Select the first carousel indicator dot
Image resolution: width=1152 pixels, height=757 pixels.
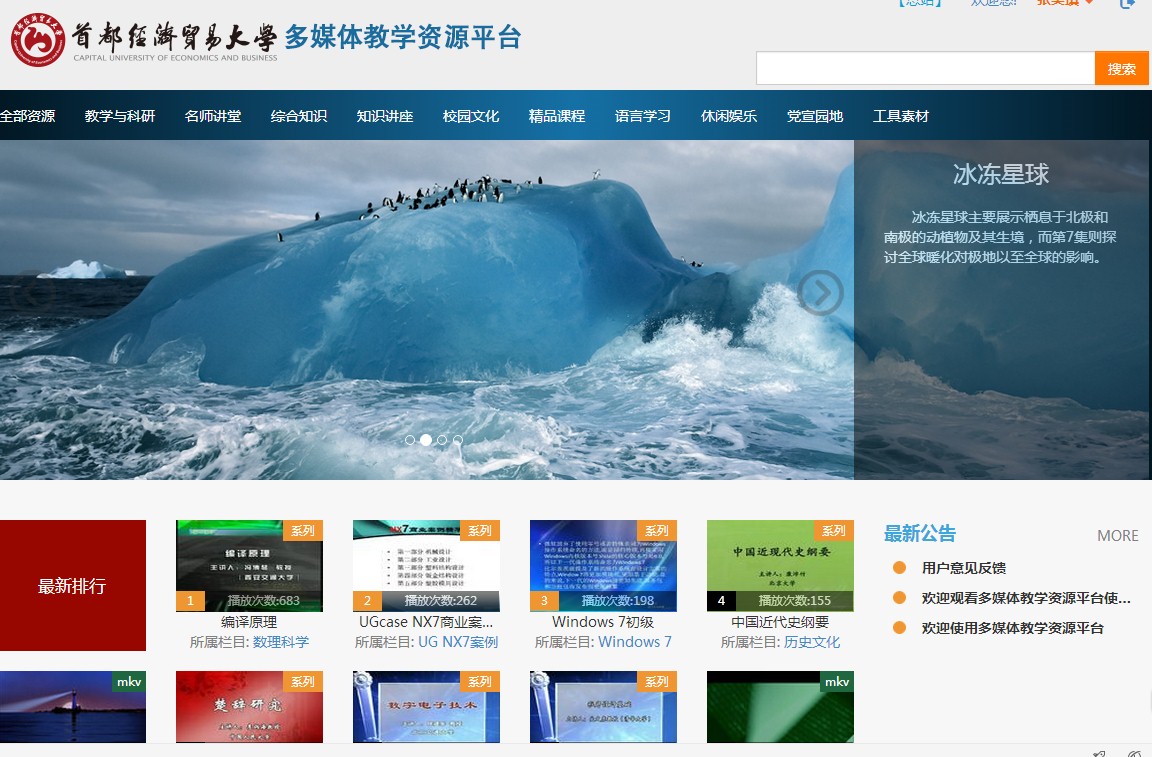[410, 440]
